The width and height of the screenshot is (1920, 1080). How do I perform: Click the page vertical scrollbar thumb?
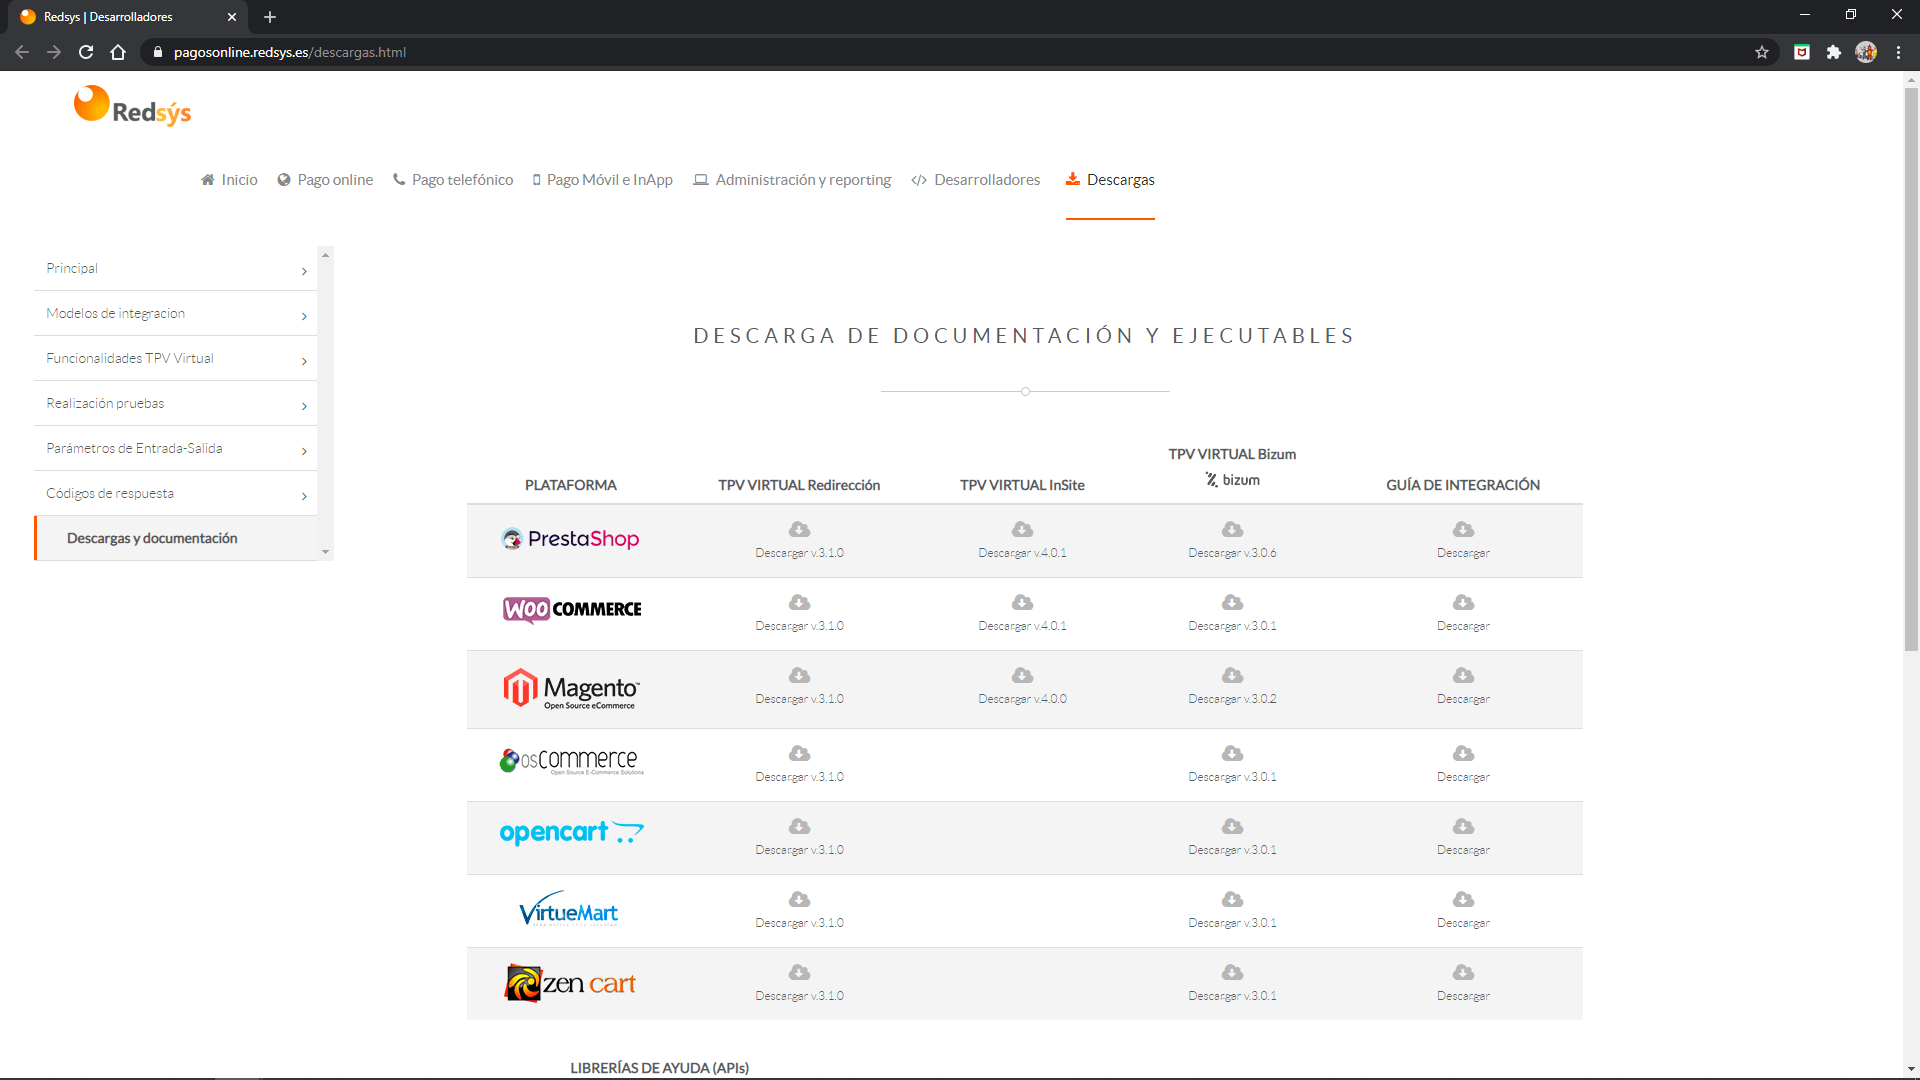pyautogui.click(x=1911, y=370)
